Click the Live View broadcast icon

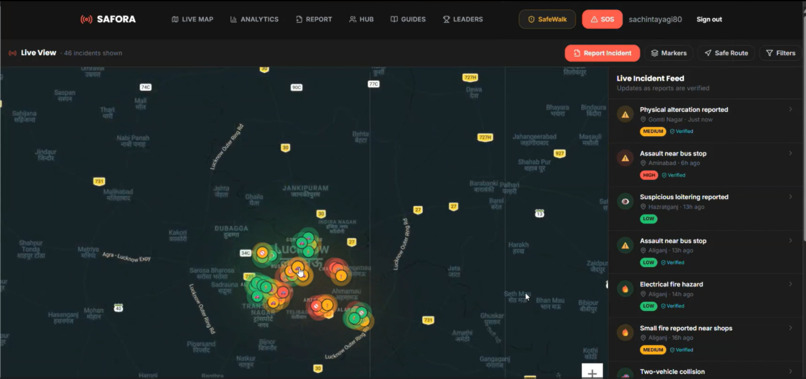[x=12, y=53]
